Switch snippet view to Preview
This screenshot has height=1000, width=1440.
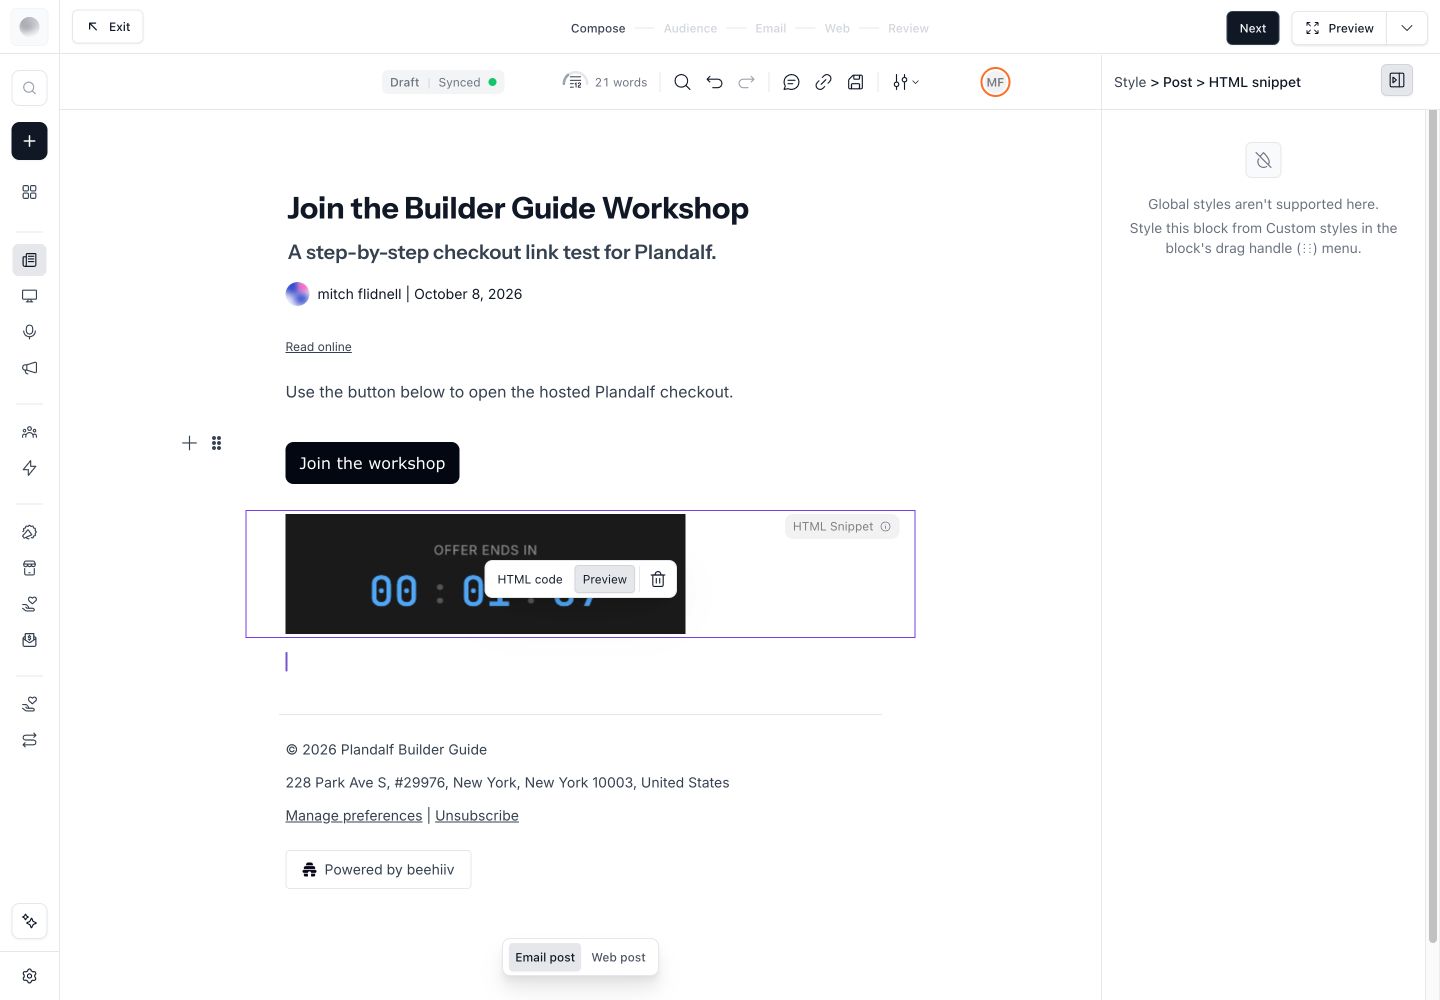(605, 579)
